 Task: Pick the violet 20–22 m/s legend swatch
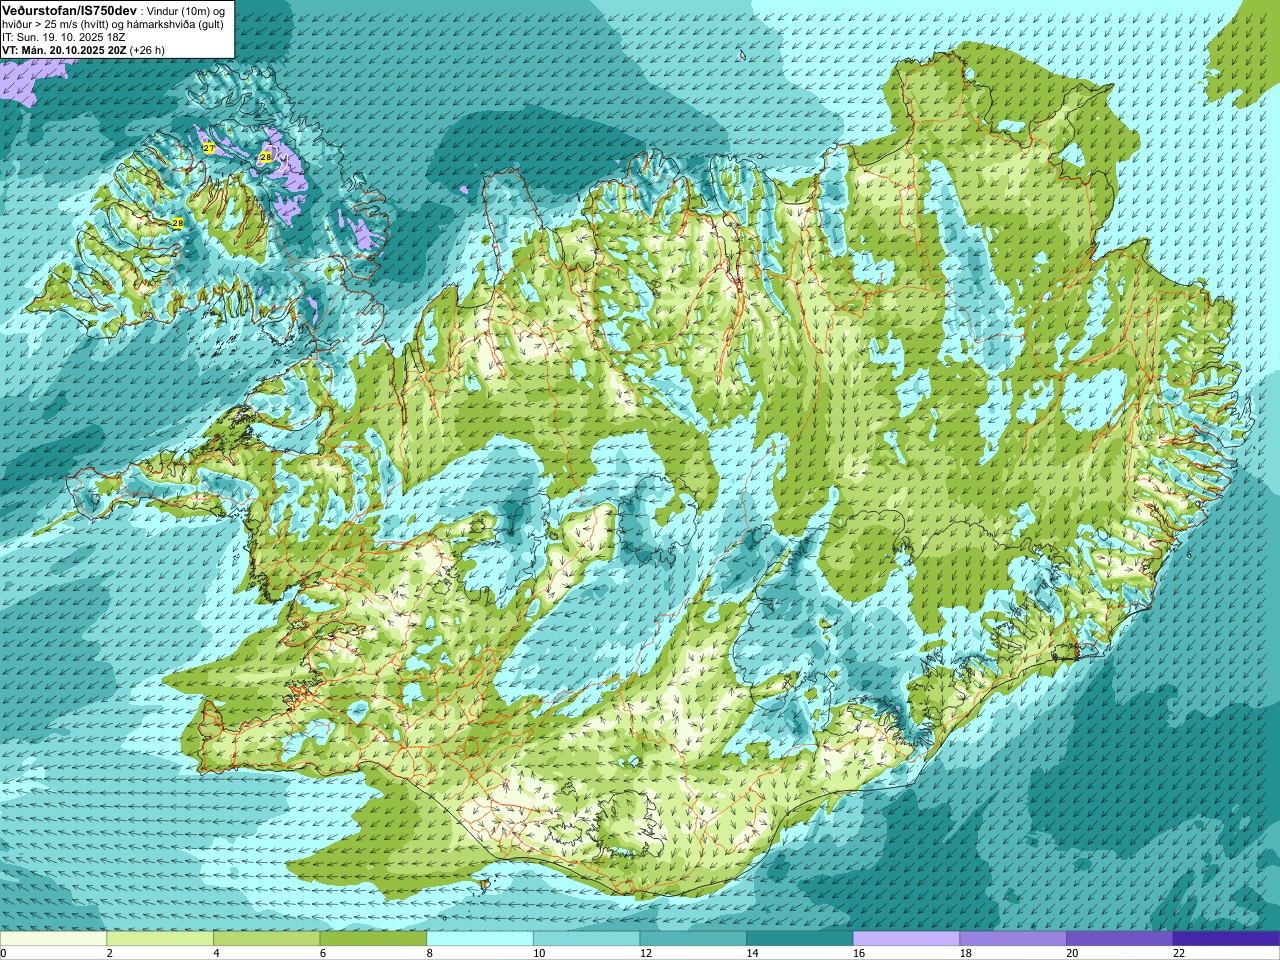tap(1120, 939)
